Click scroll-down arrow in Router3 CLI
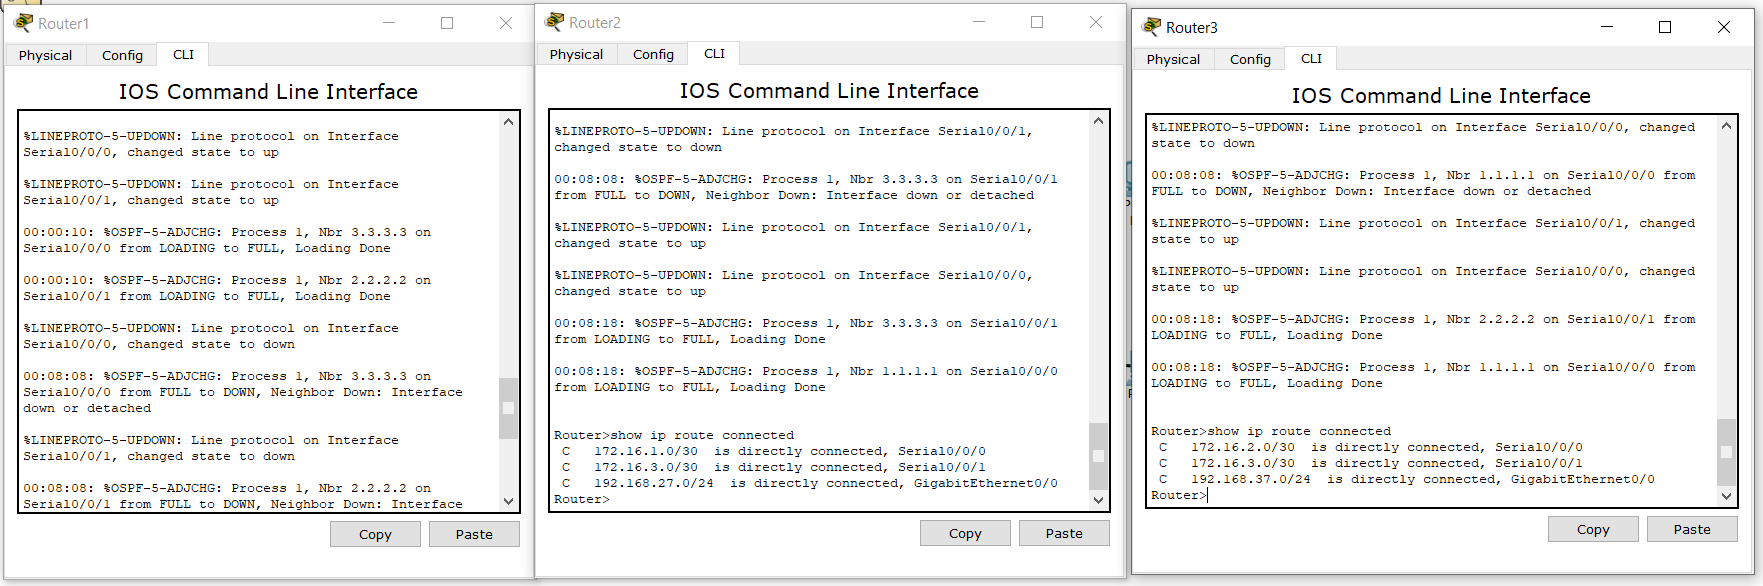This screenshot has height=586, width=1763. (x=1726, y=495)
